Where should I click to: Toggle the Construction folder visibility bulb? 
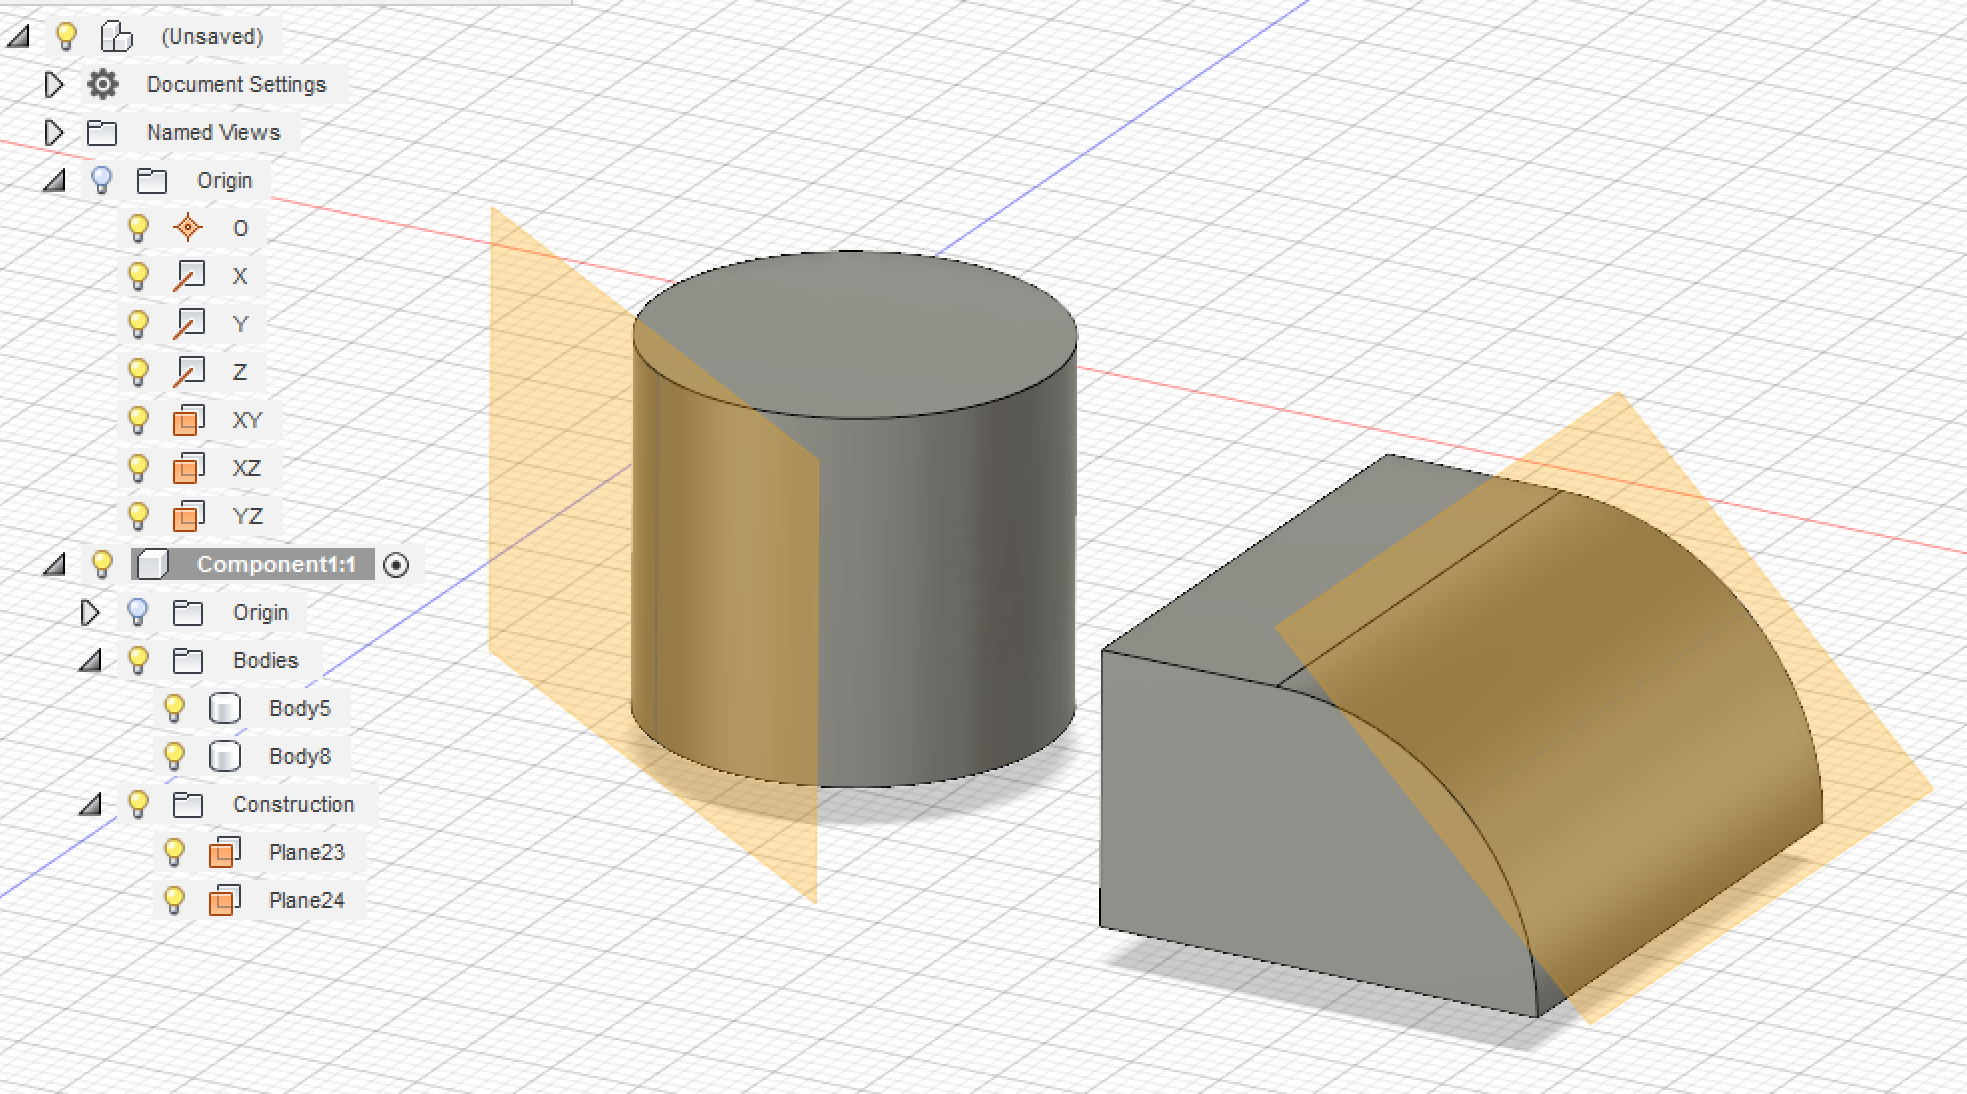139,804
